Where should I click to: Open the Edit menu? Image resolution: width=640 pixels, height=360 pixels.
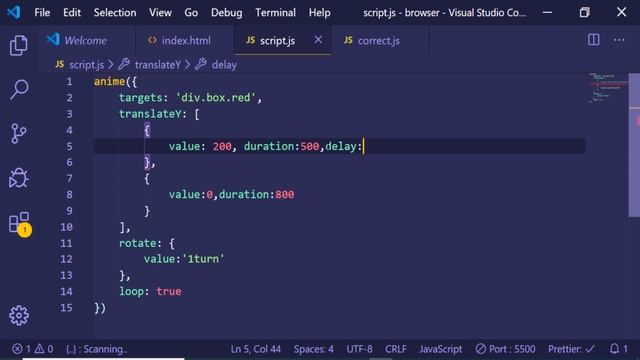tap(72, 13)
